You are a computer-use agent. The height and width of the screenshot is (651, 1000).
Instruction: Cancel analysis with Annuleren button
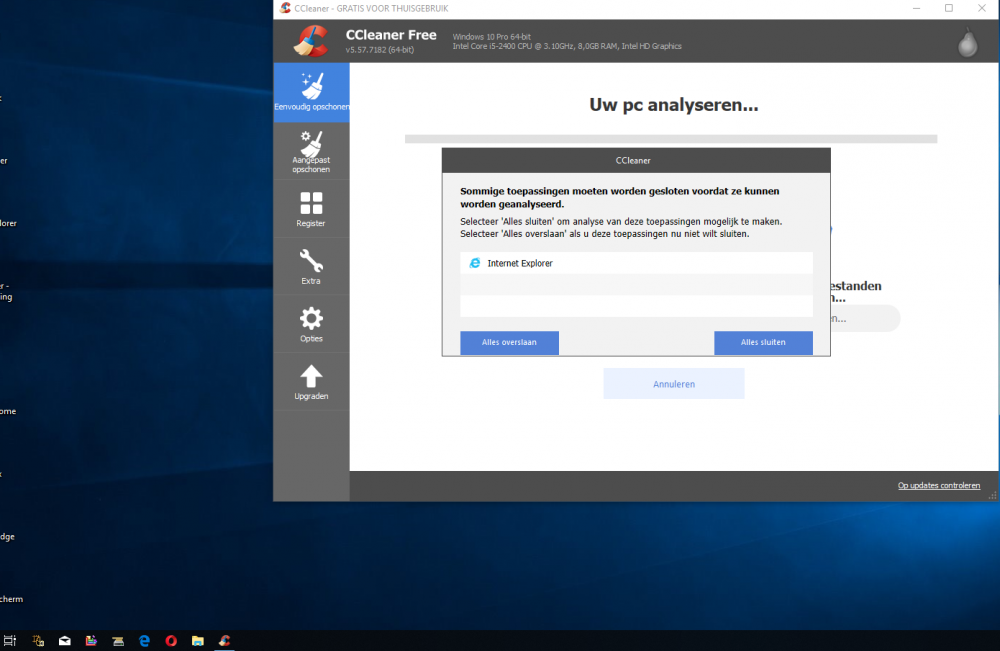(x=673, y=384)
